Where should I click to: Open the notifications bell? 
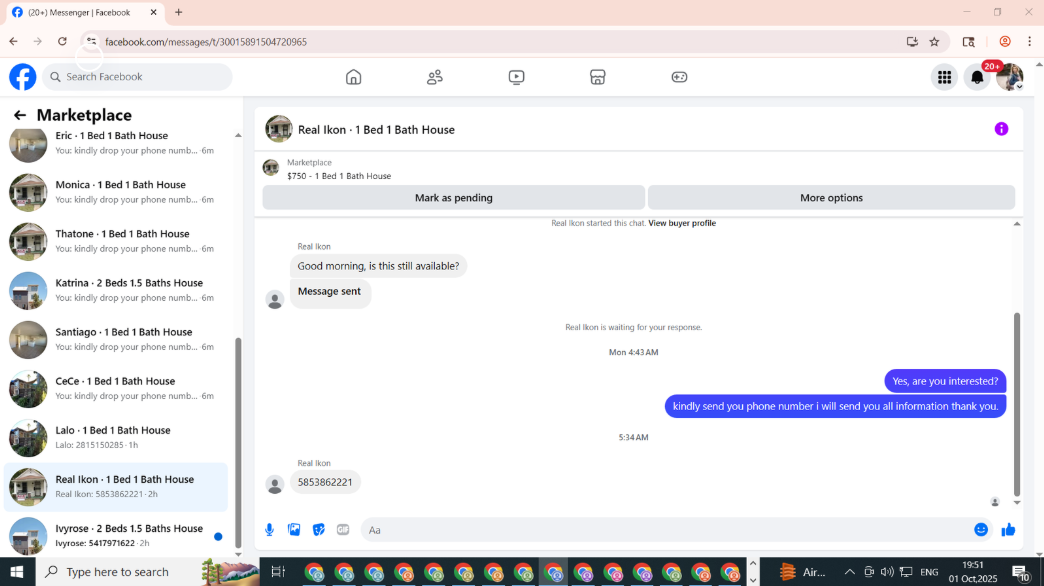tap(977, 77)
